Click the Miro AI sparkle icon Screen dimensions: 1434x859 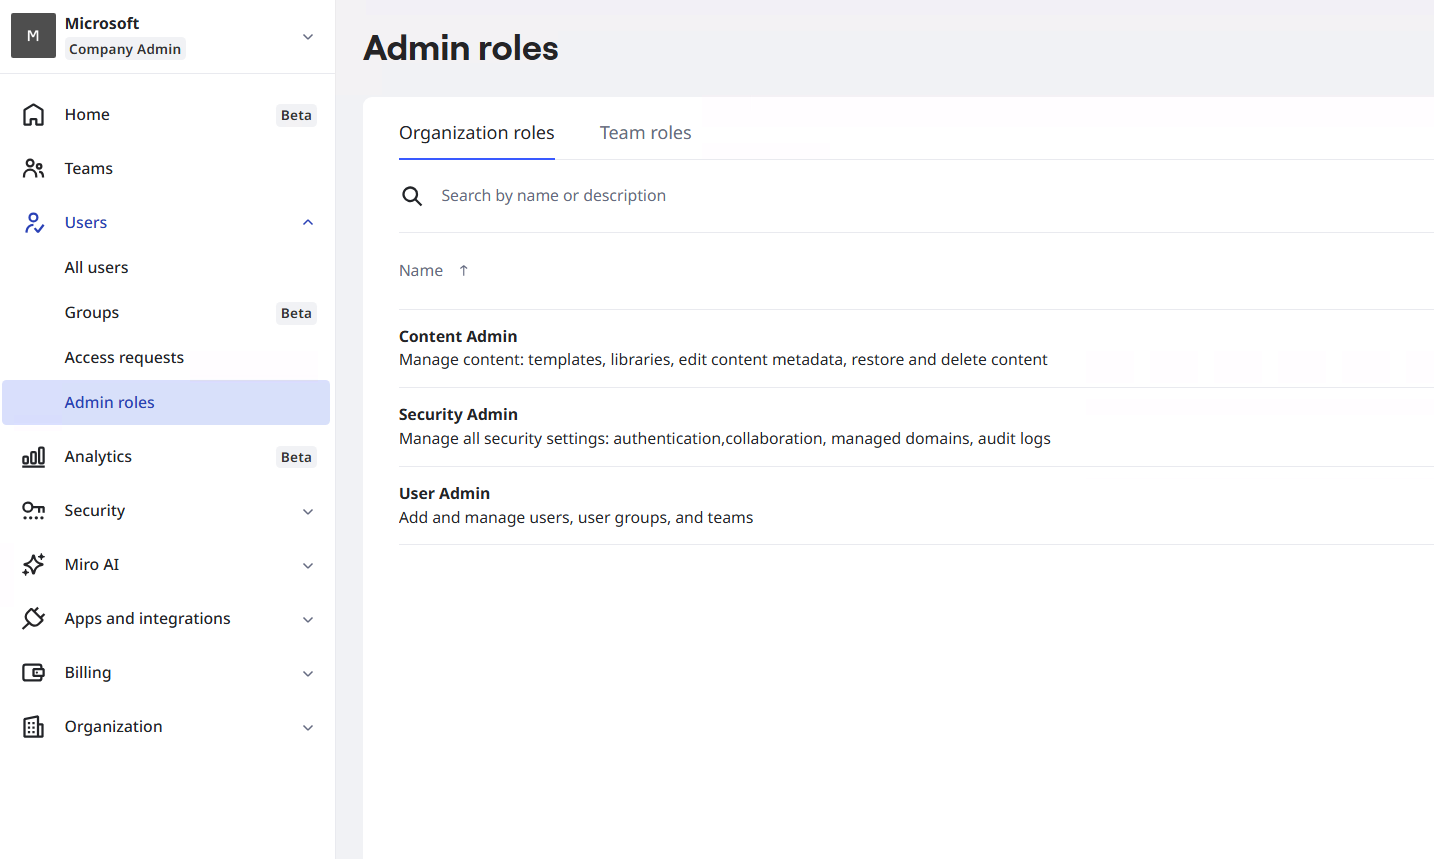[x=33, y=565]
